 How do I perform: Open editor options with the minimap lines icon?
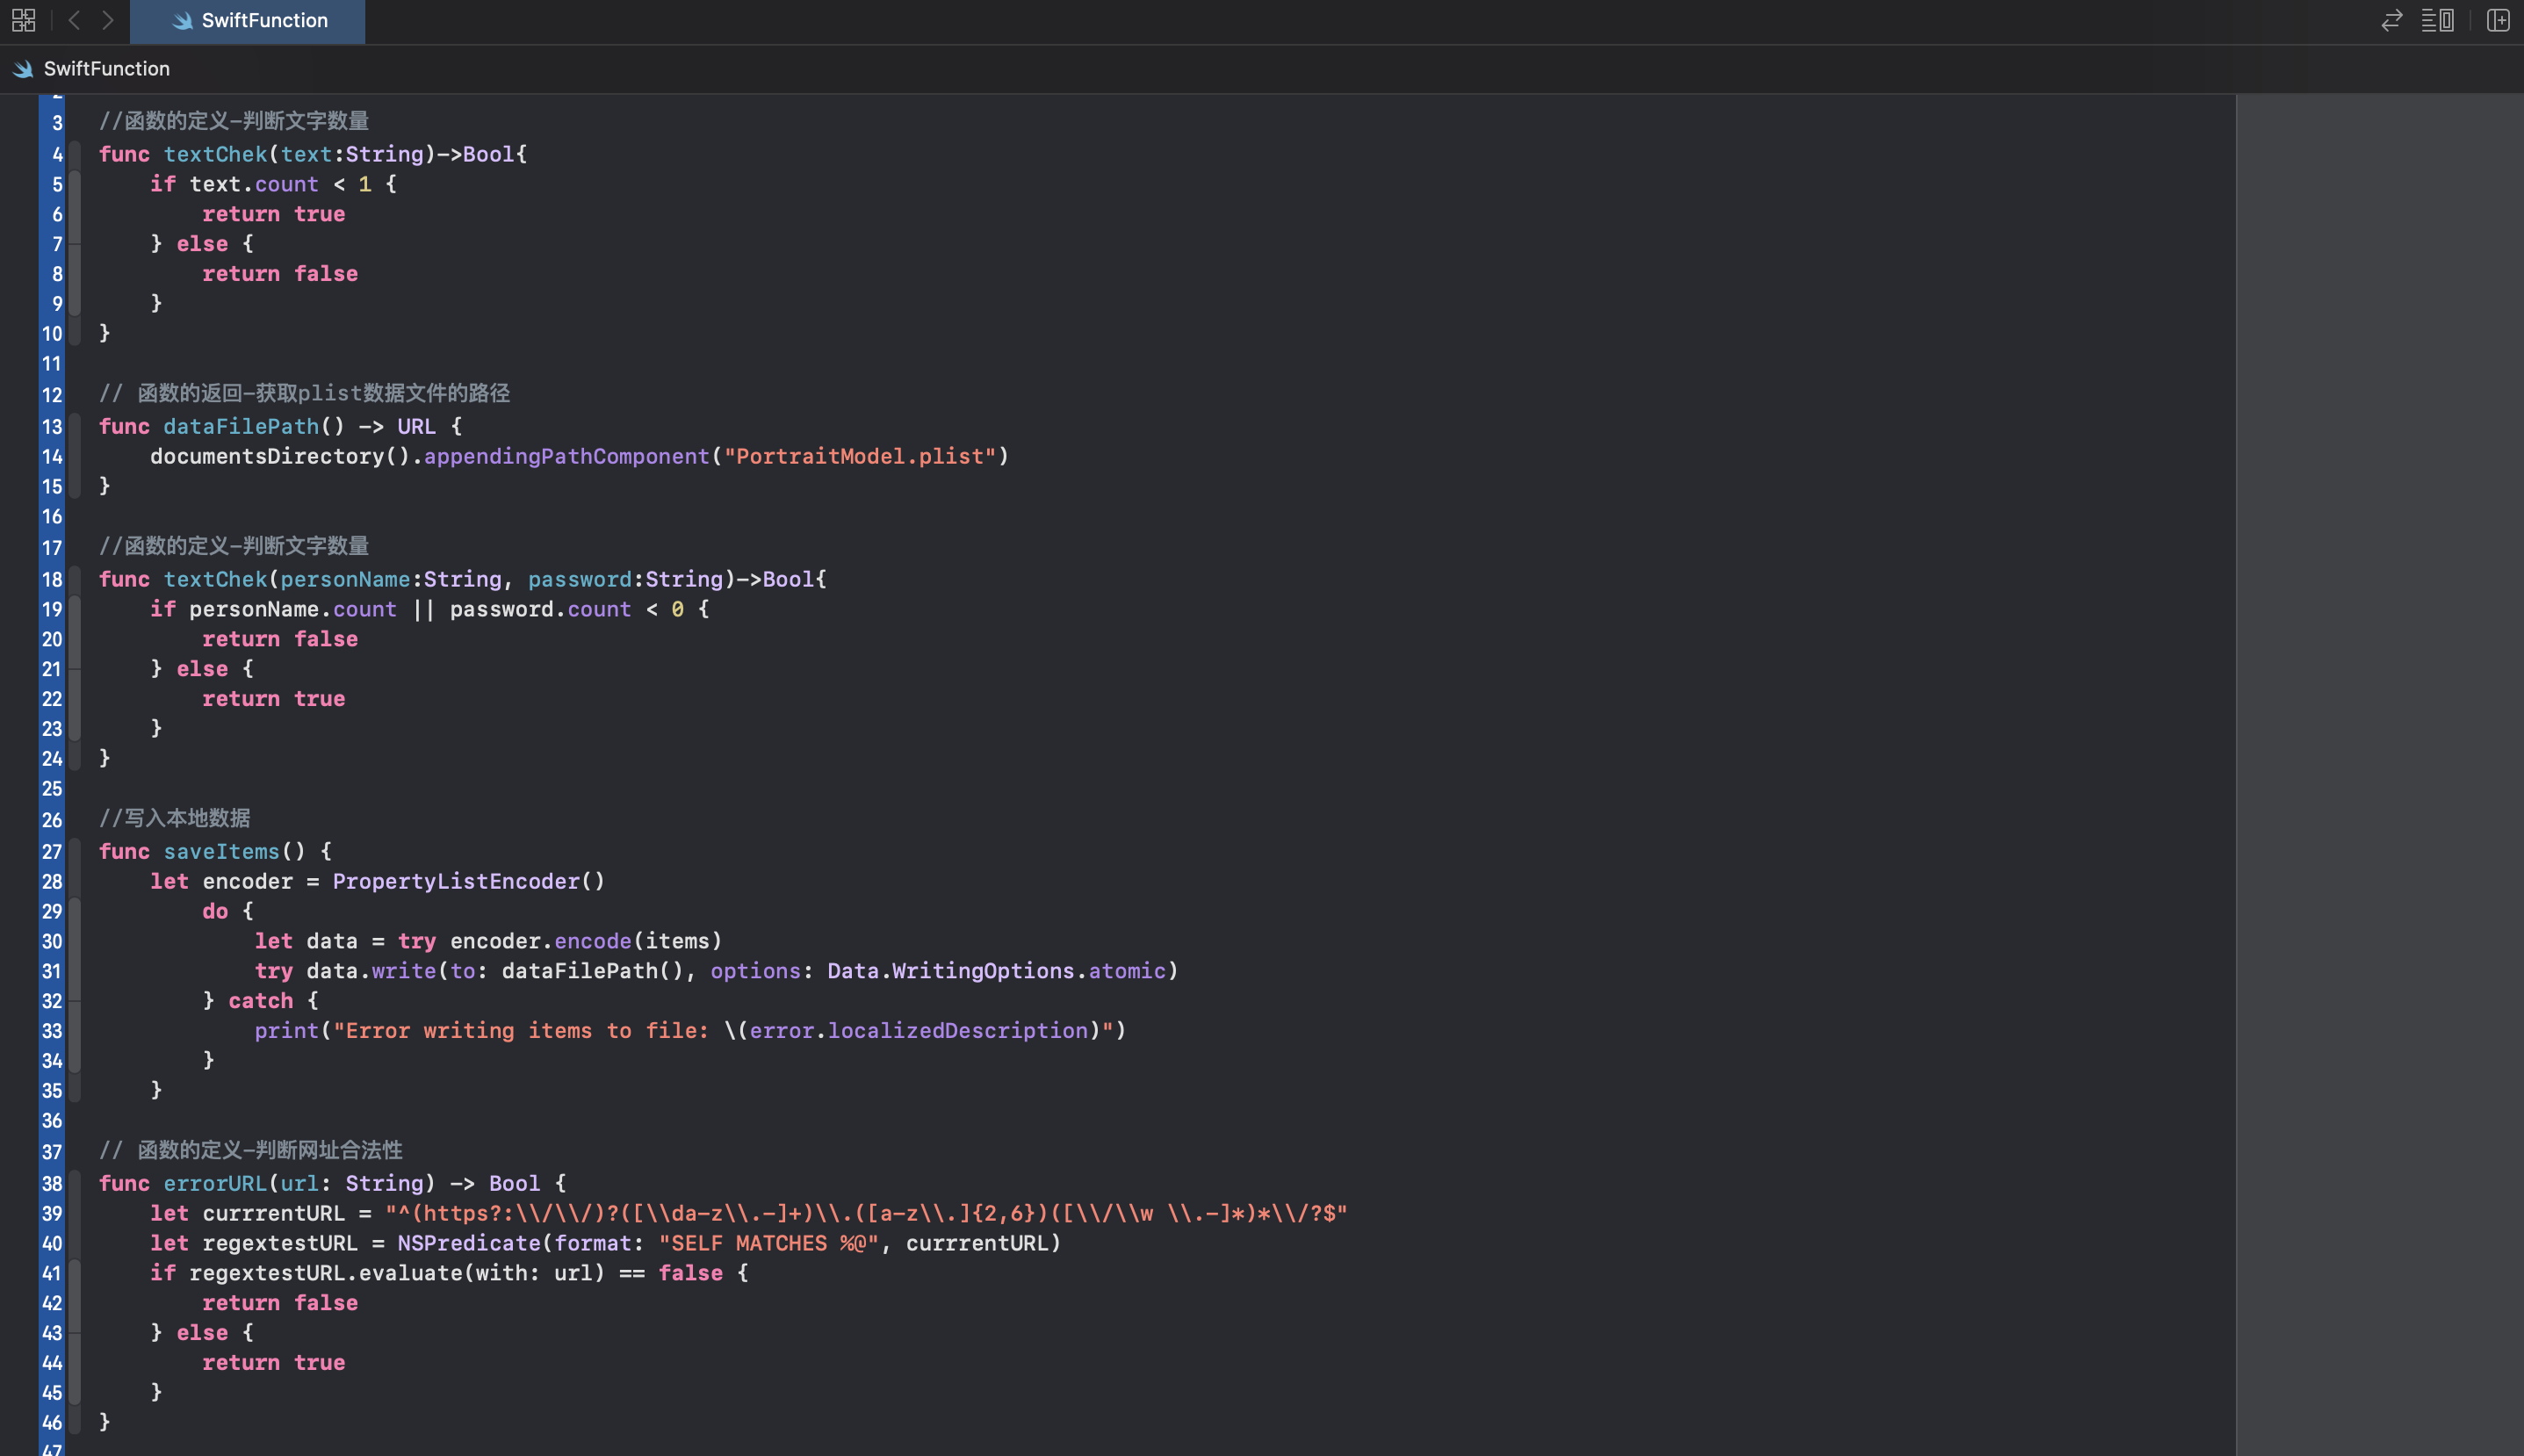2437,20
